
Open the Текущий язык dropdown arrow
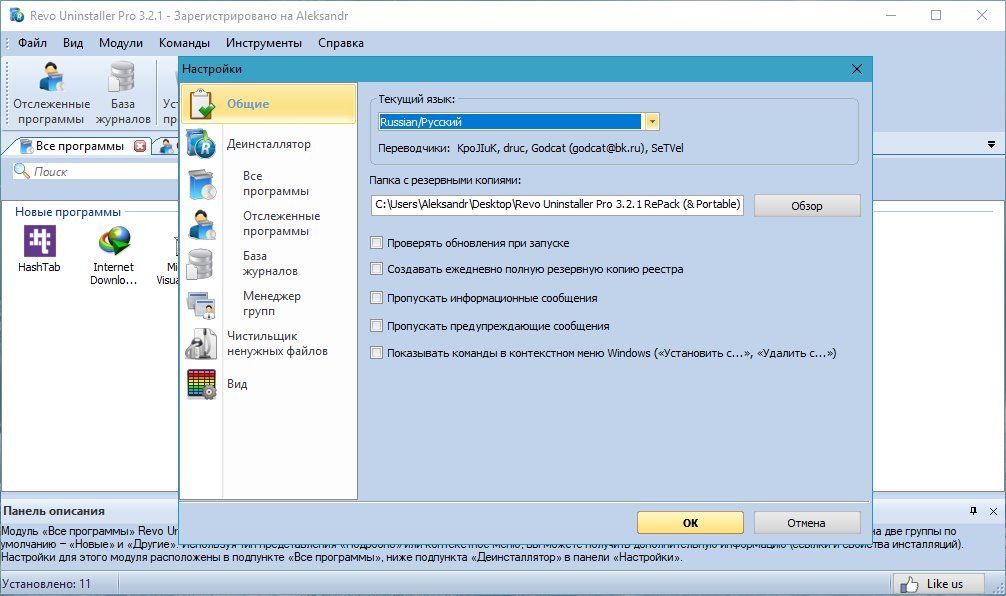652,121
